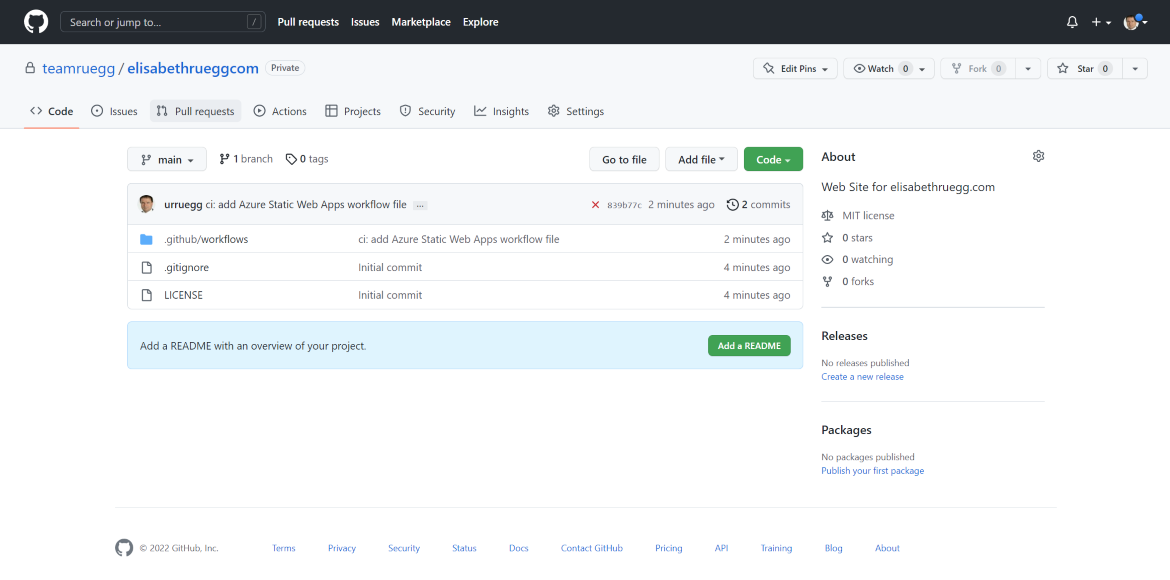Switch to the Code tab
The width and height of the screenshot is (1170, 580).
click(51, 111)
